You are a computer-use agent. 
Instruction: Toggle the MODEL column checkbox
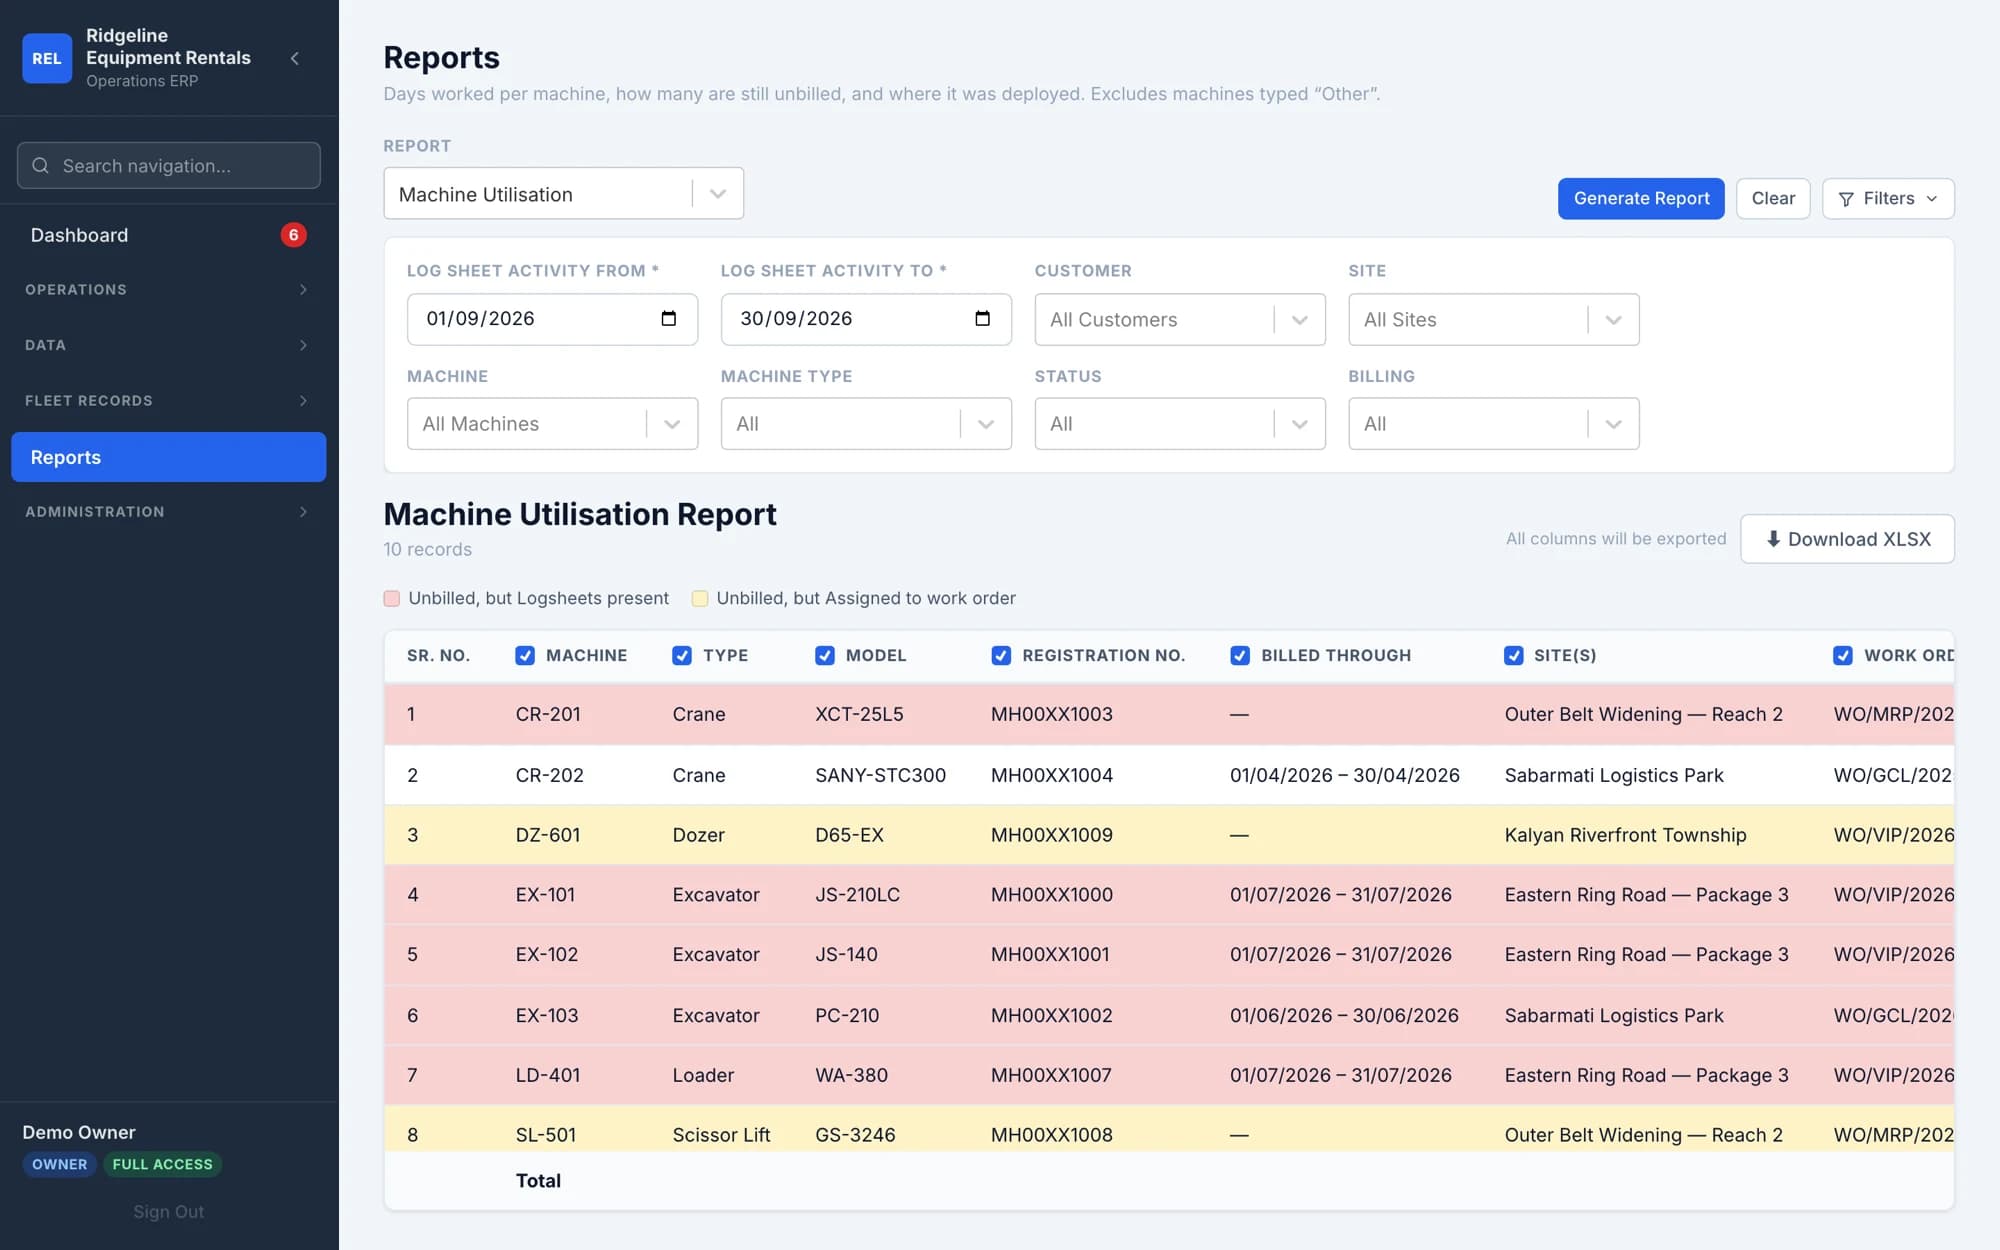pyautogui.click(x=825, y=656)
